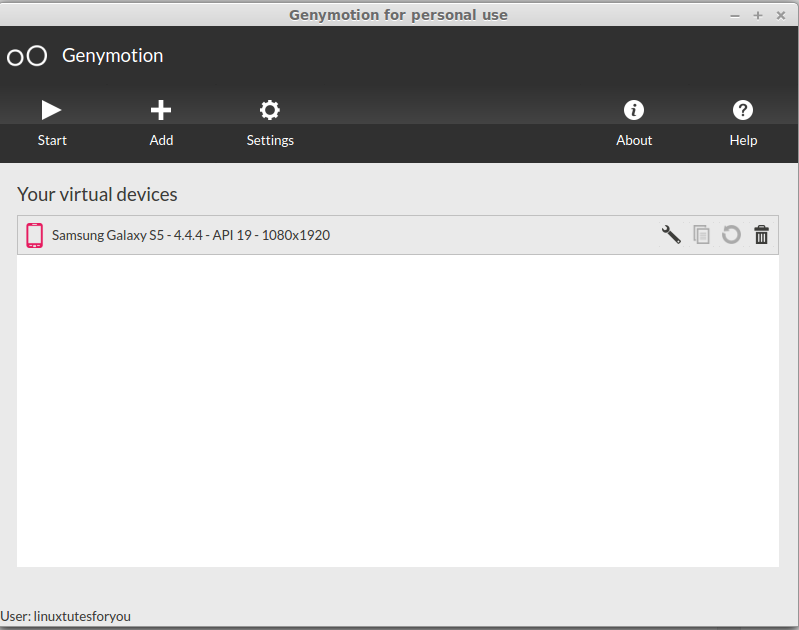Click the Help text label
The image size is (799, 630).
743,141
